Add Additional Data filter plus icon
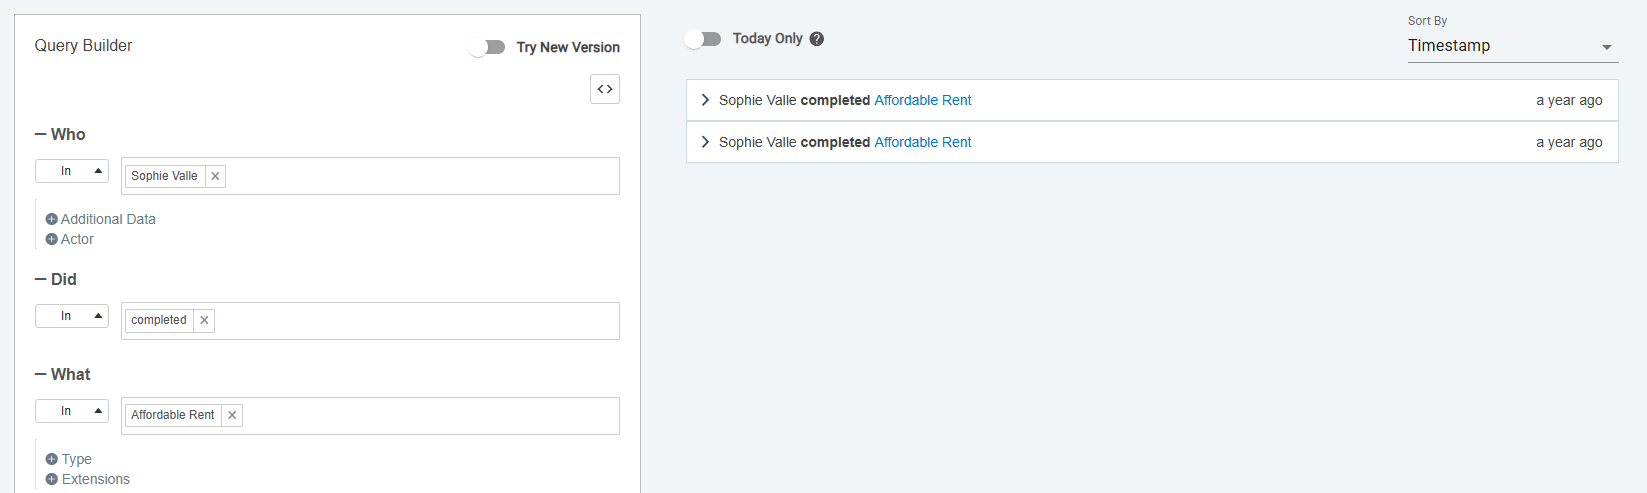The height and width of the screenshot is (493, 1647). pyautogui.click(x=52, y=219)
